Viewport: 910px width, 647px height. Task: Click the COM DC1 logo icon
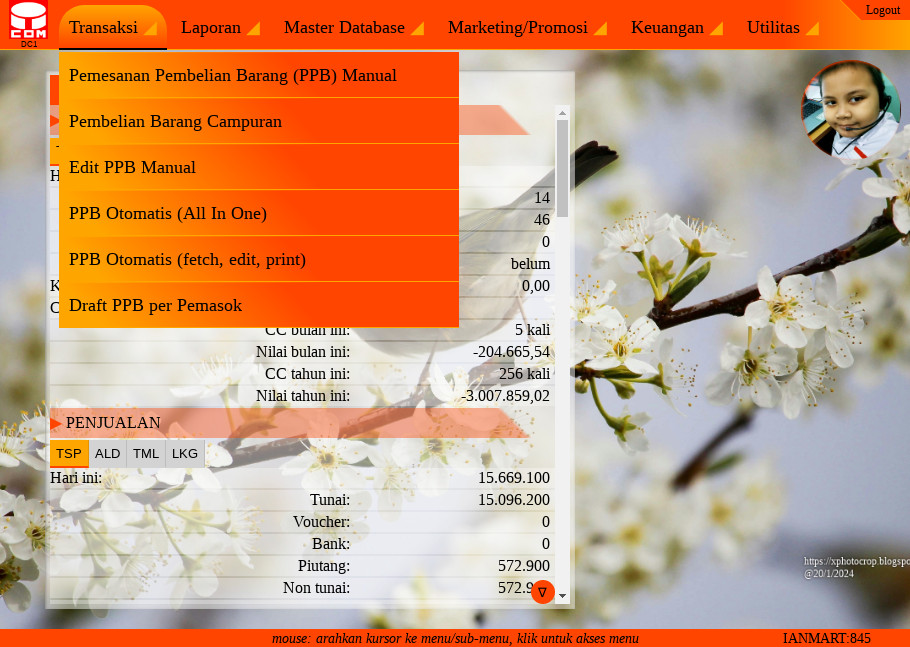tap(28, 24)
